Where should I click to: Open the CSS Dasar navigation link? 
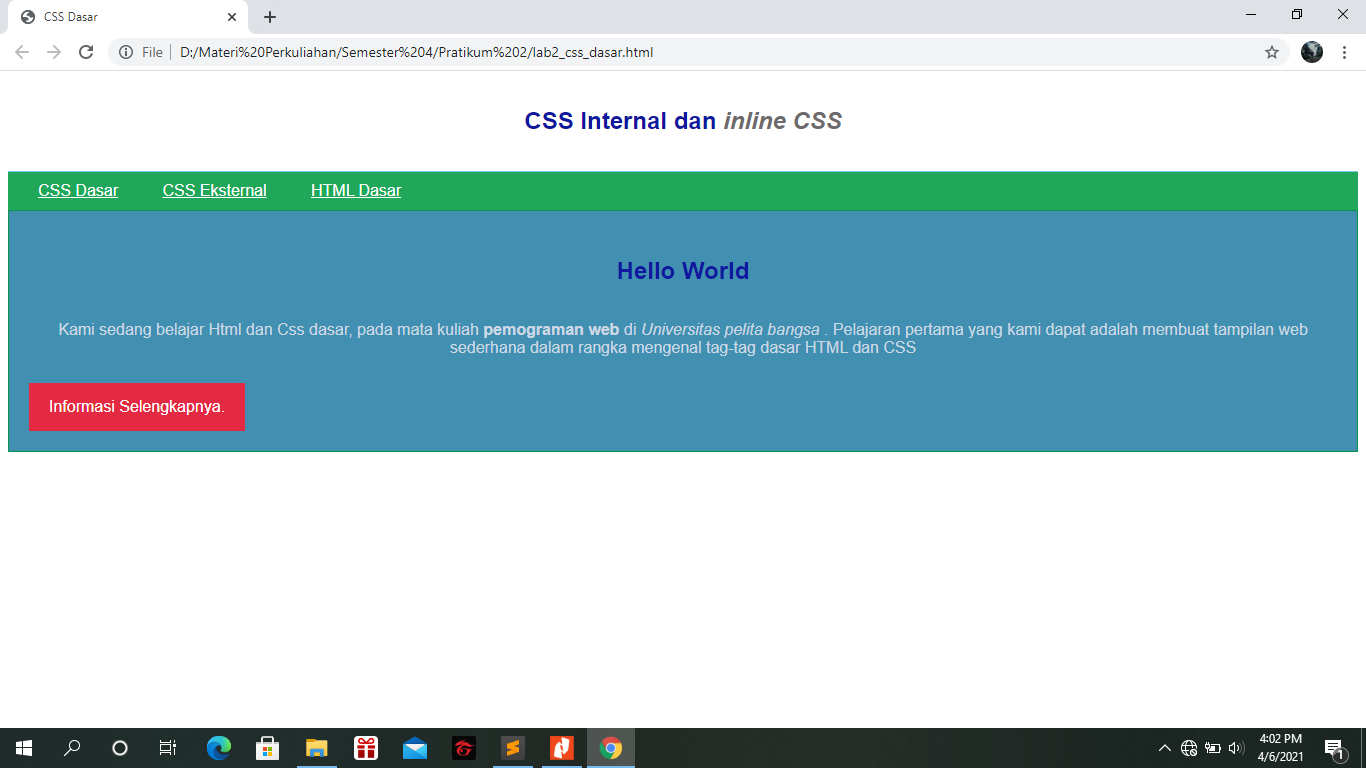tap(78, 190)
